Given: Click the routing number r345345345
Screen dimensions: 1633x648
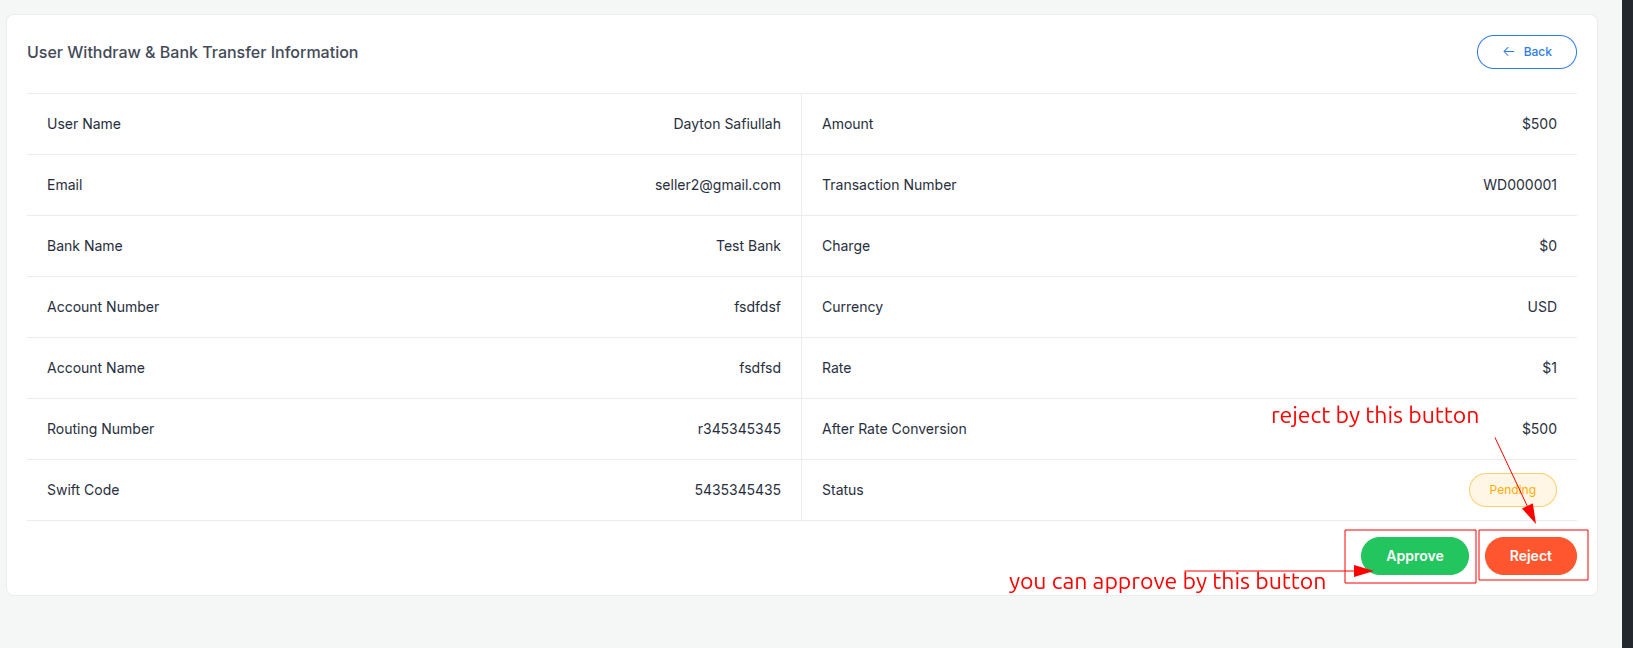Looking at the screenshot, I should tap(739, 429).
